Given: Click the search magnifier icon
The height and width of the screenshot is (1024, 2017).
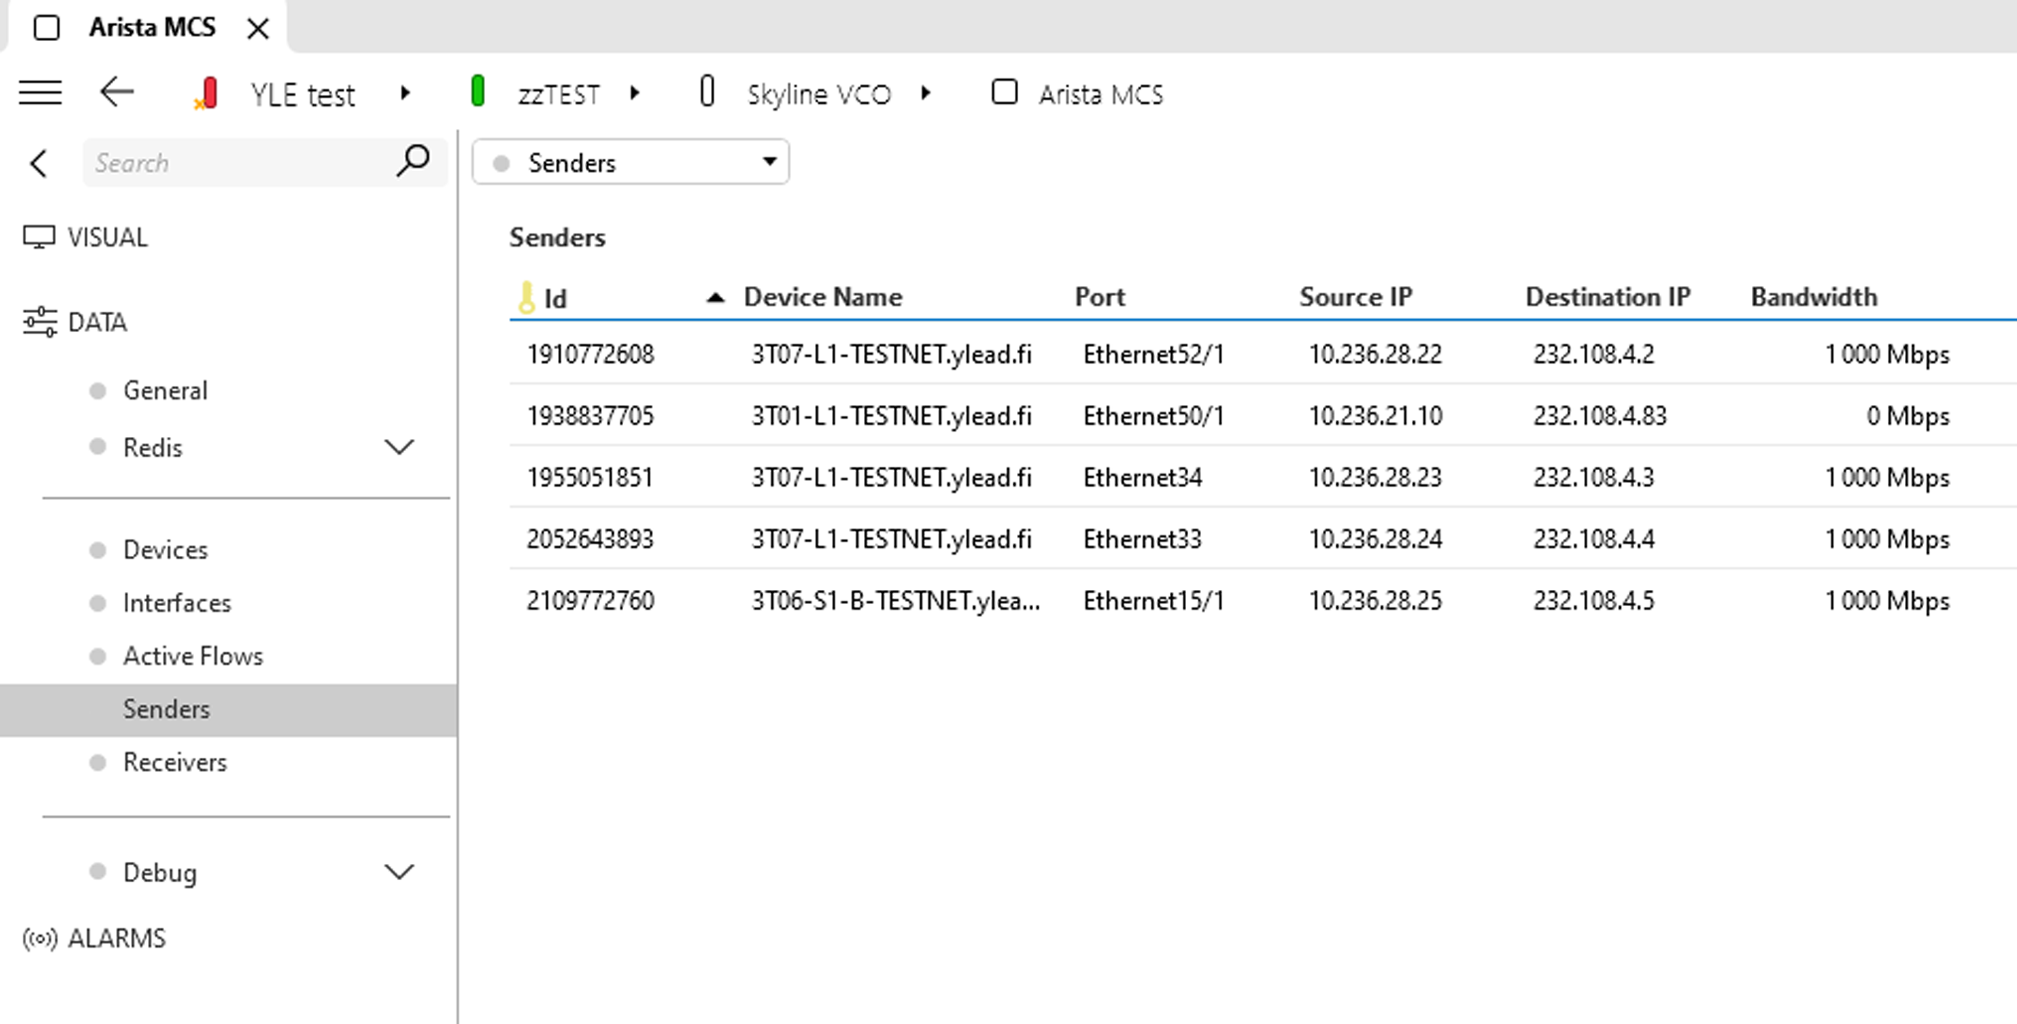Looking at the screenshot, I should pos(413,161).
